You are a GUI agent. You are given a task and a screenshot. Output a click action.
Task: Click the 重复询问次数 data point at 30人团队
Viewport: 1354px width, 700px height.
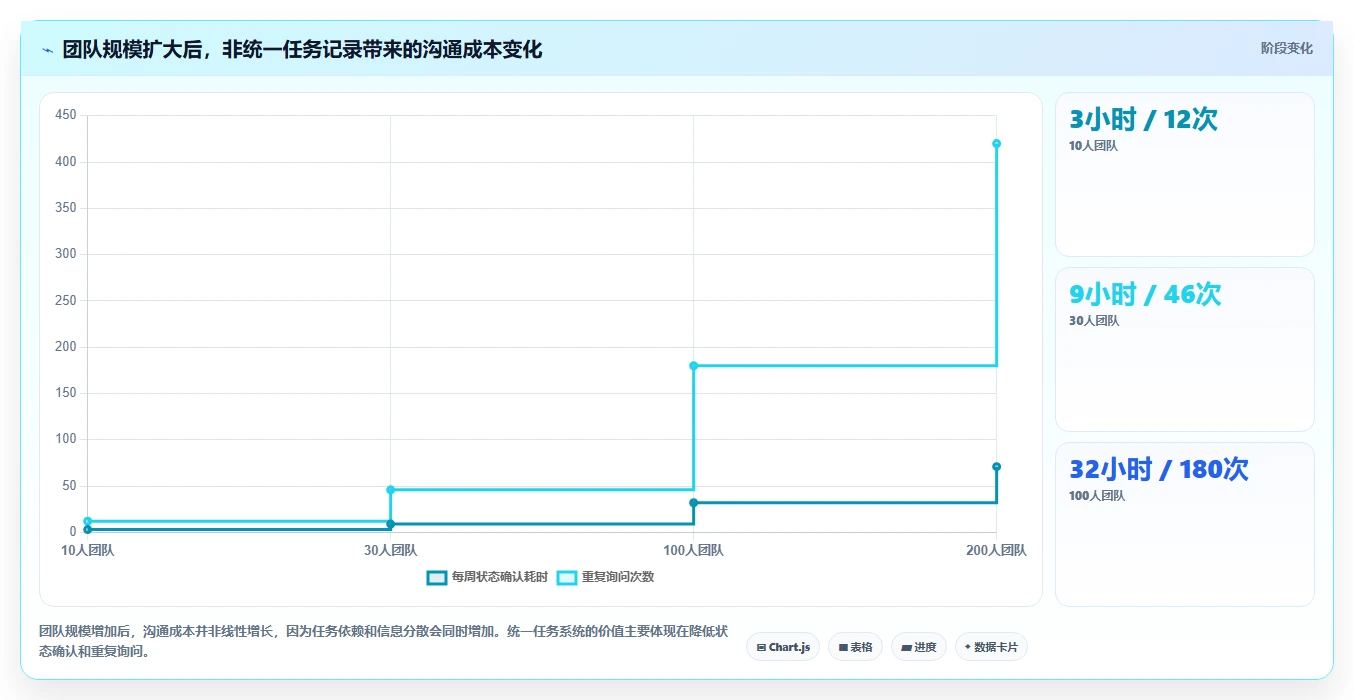(x=390, y=490)
